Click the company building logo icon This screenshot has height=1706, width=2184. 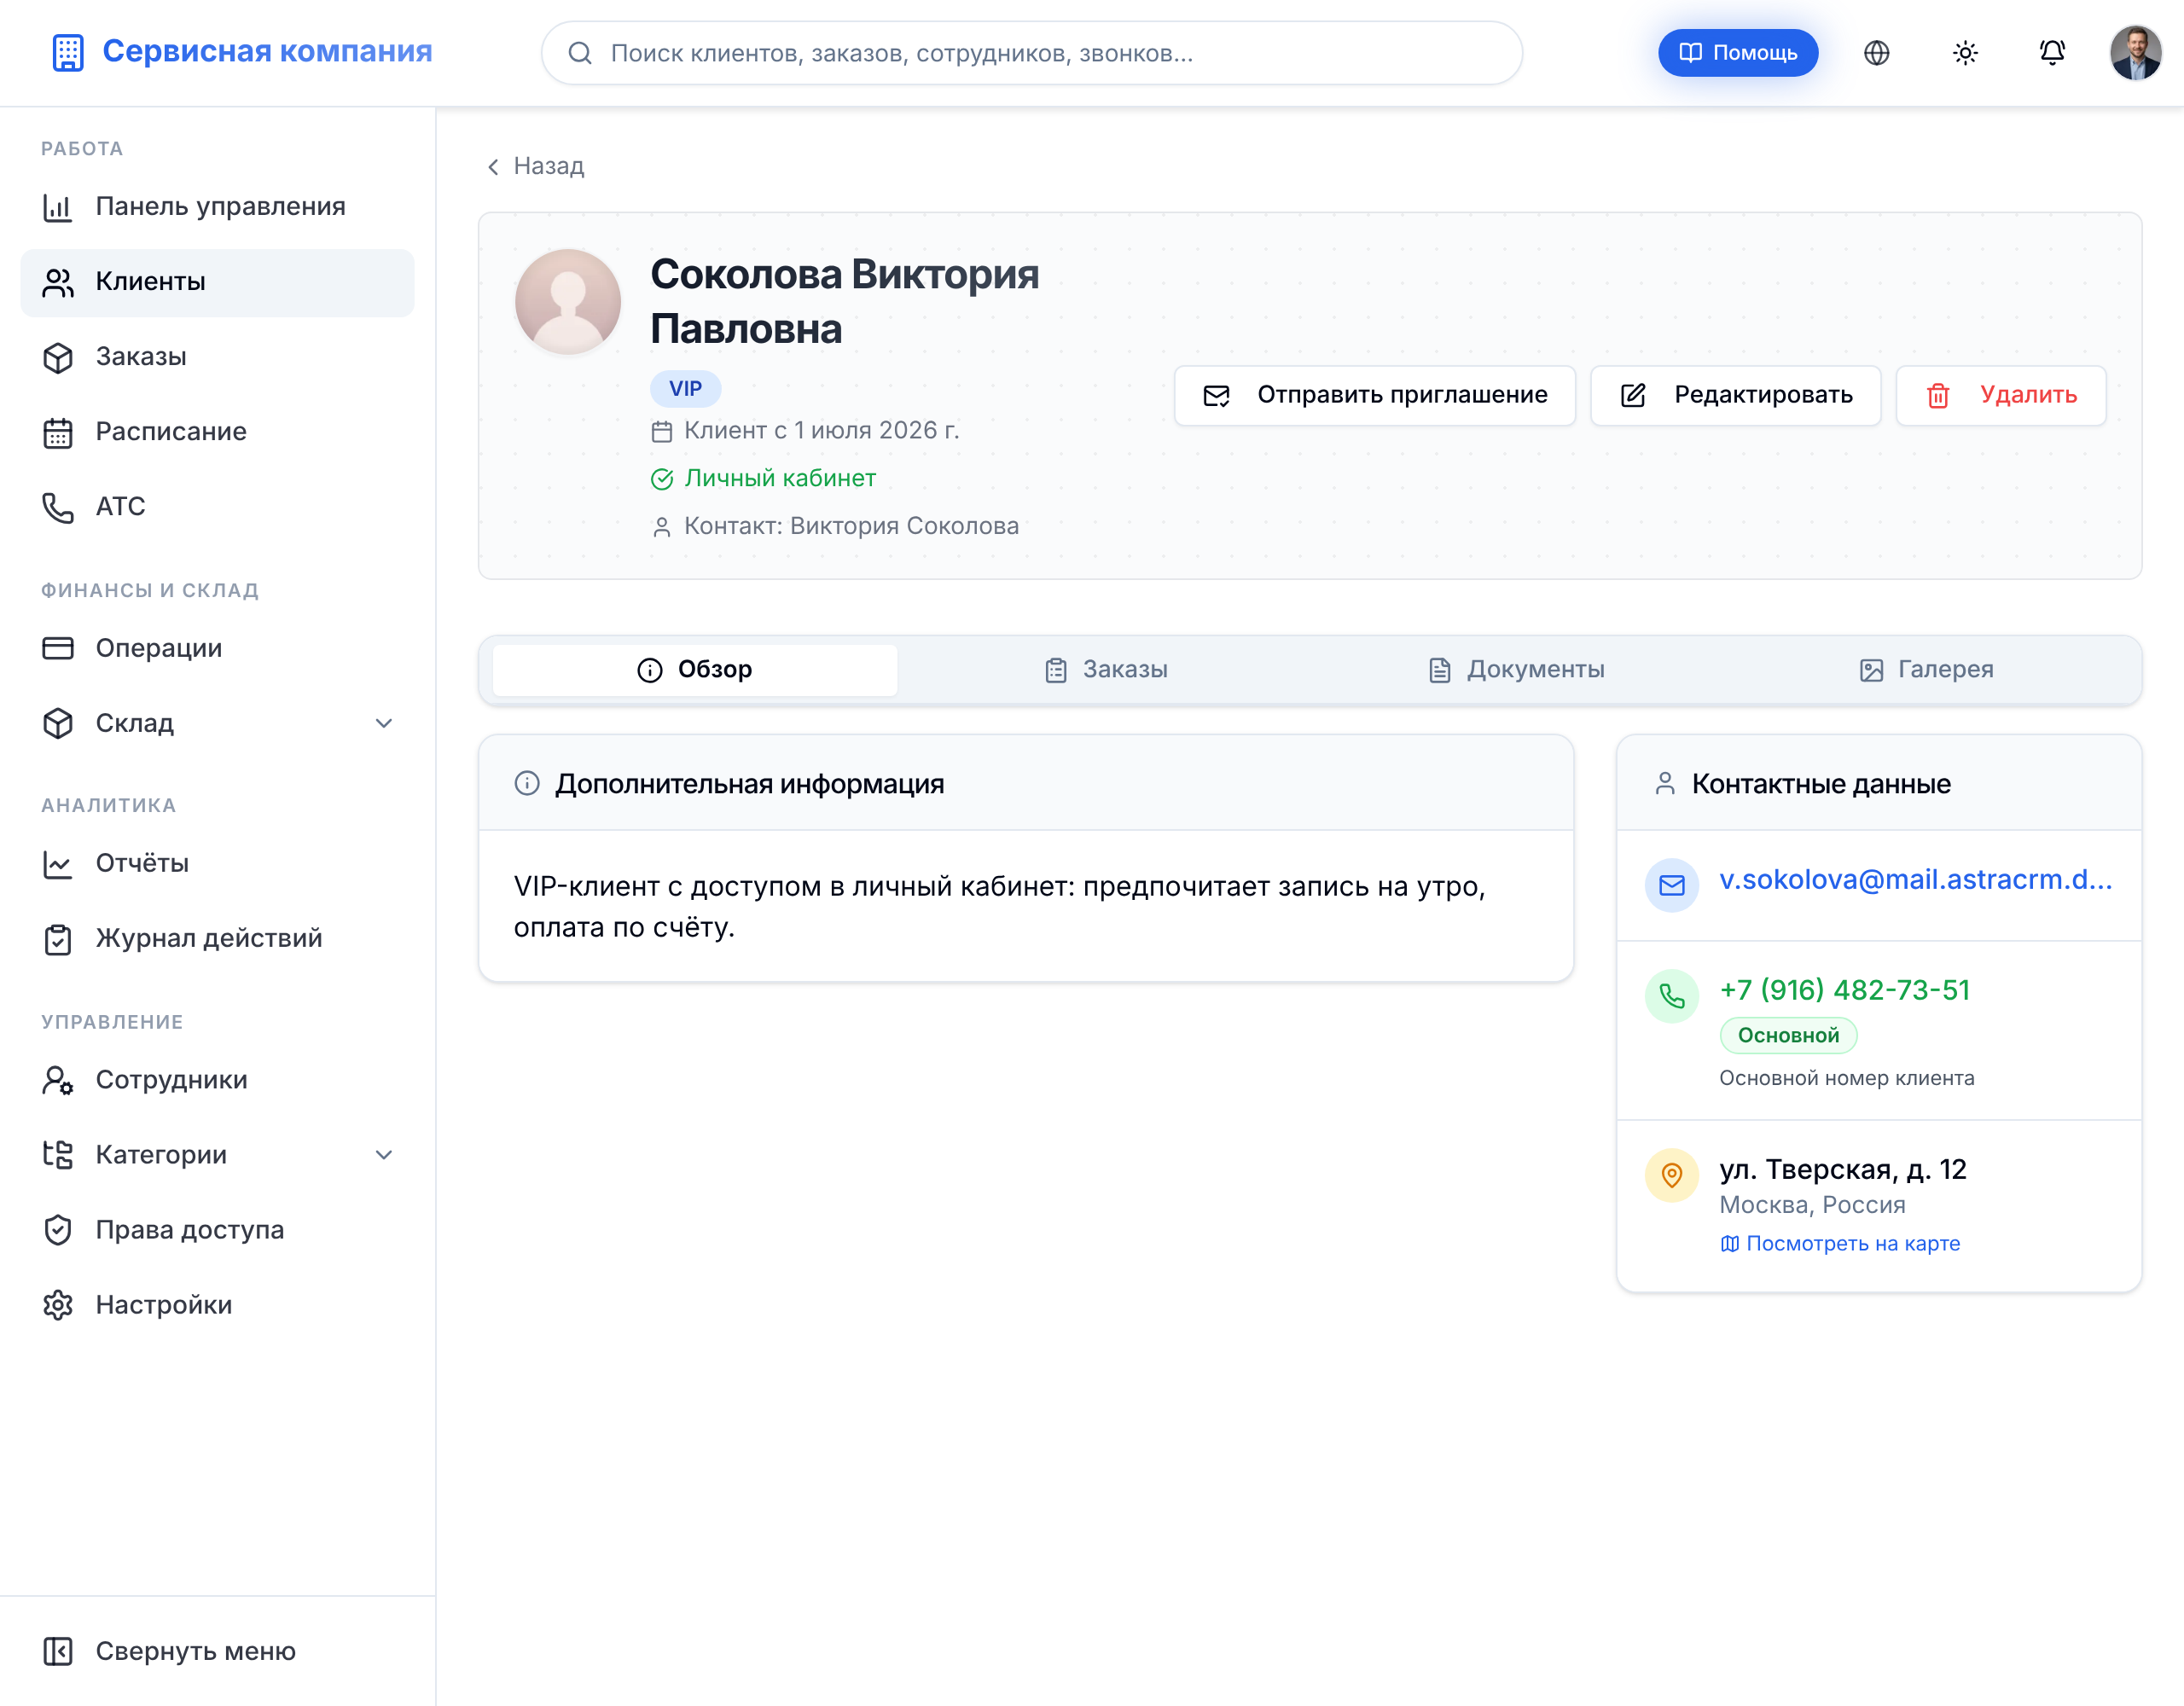click(68, 52)
